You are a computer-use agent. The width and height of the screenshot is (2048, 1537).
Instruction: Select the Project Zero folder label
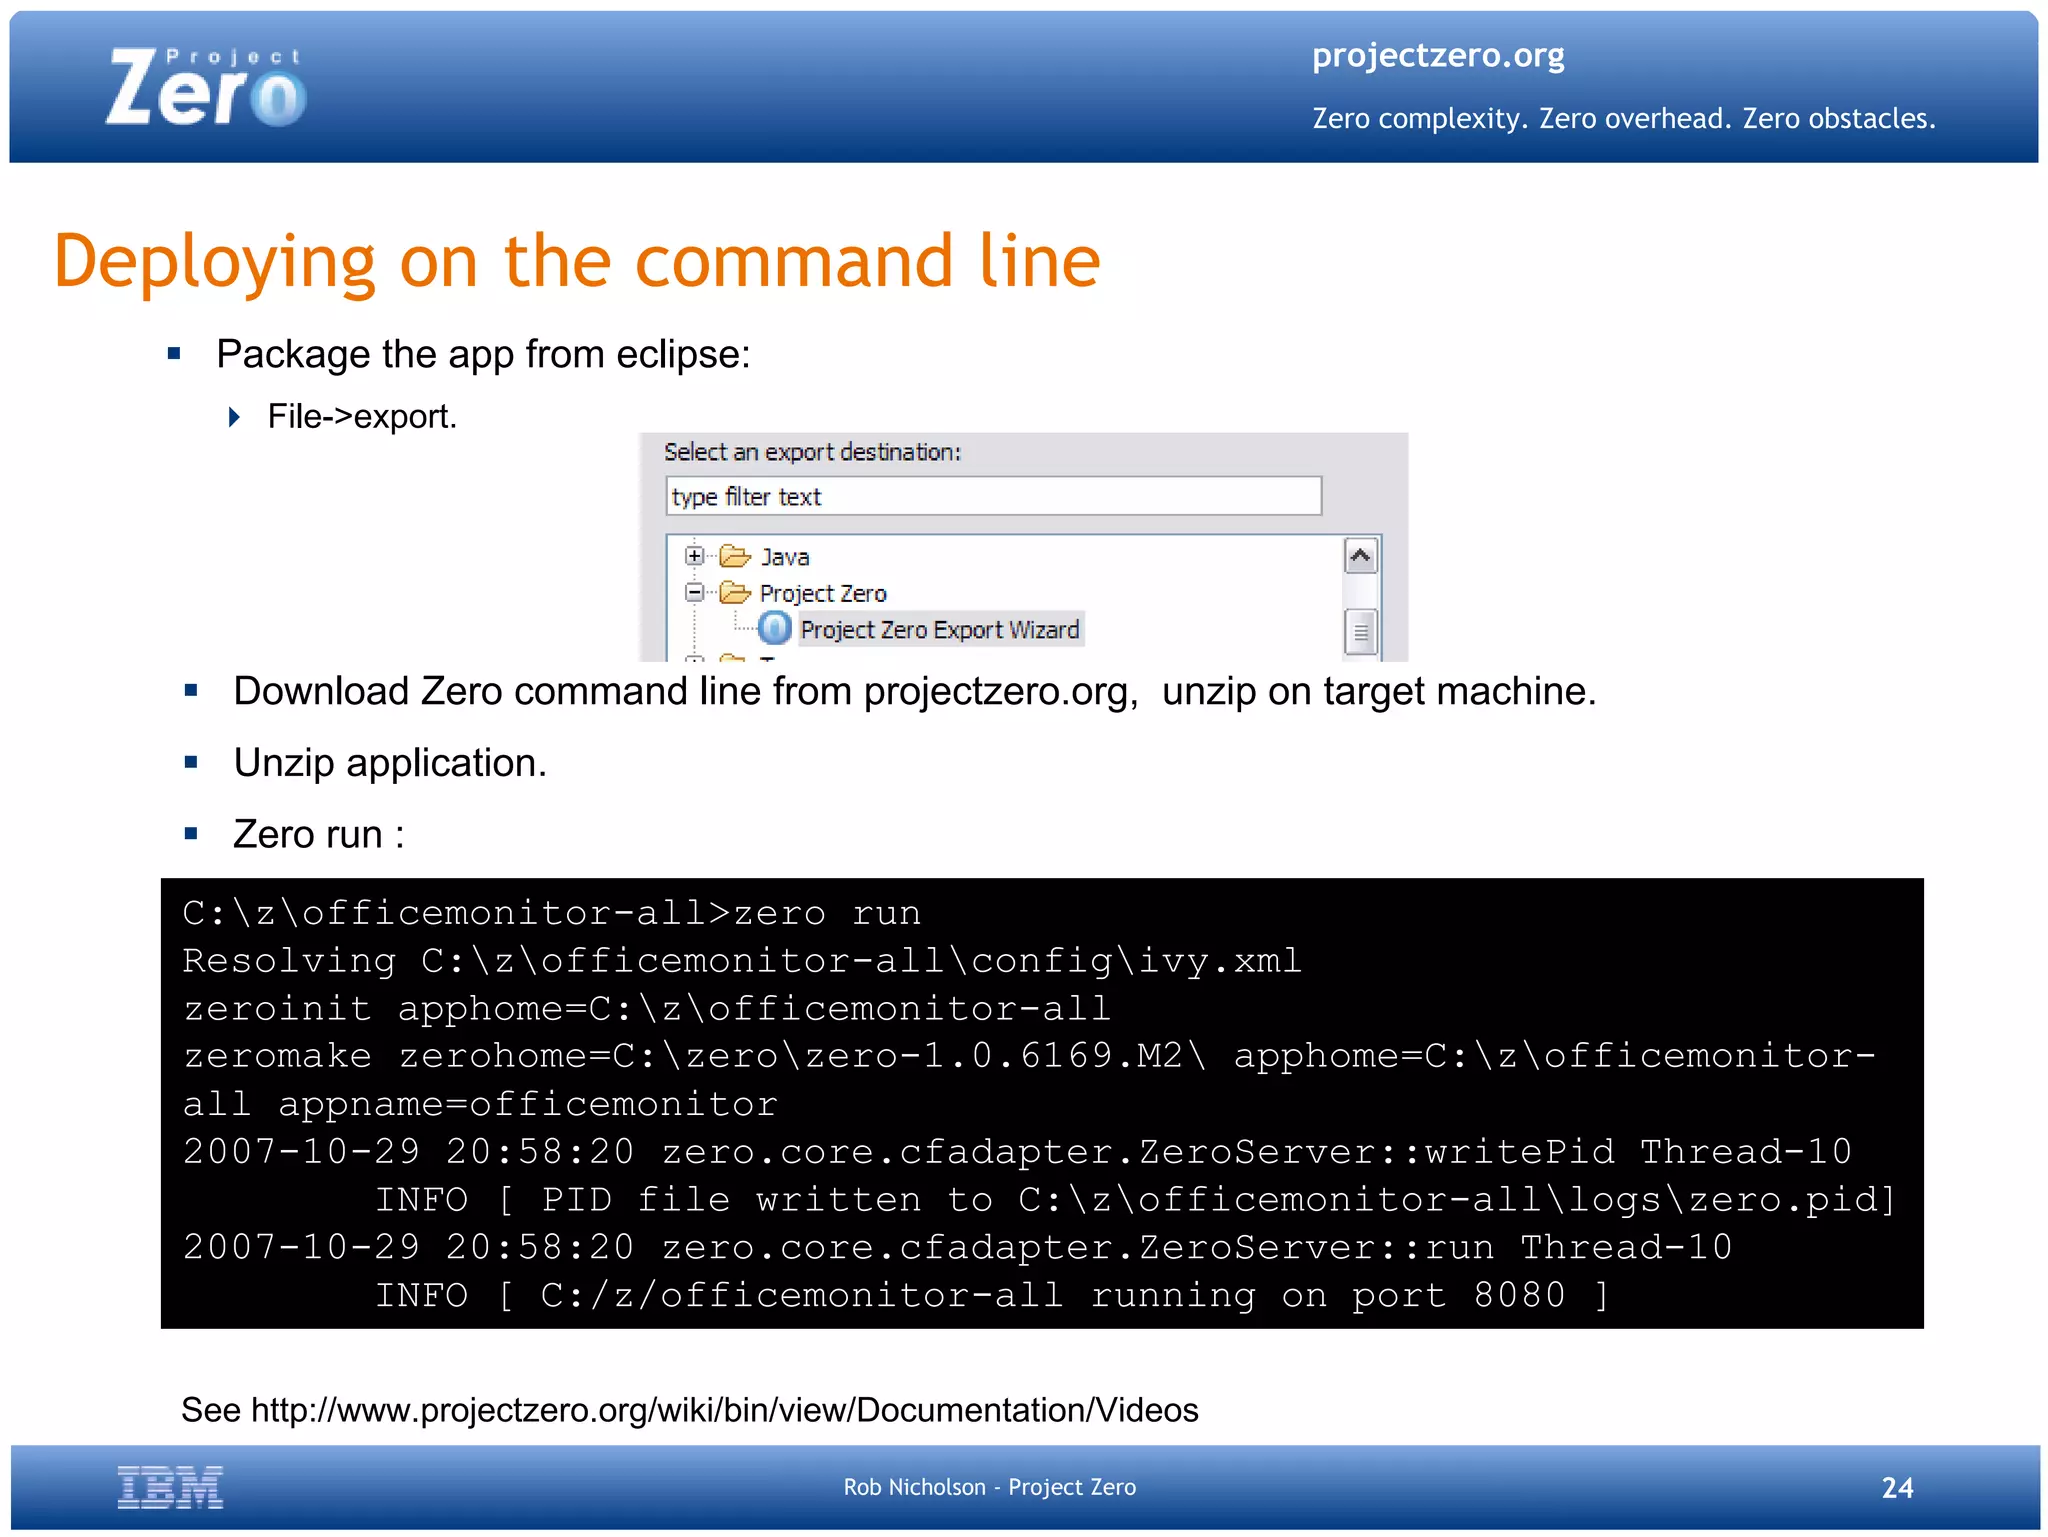823,594
